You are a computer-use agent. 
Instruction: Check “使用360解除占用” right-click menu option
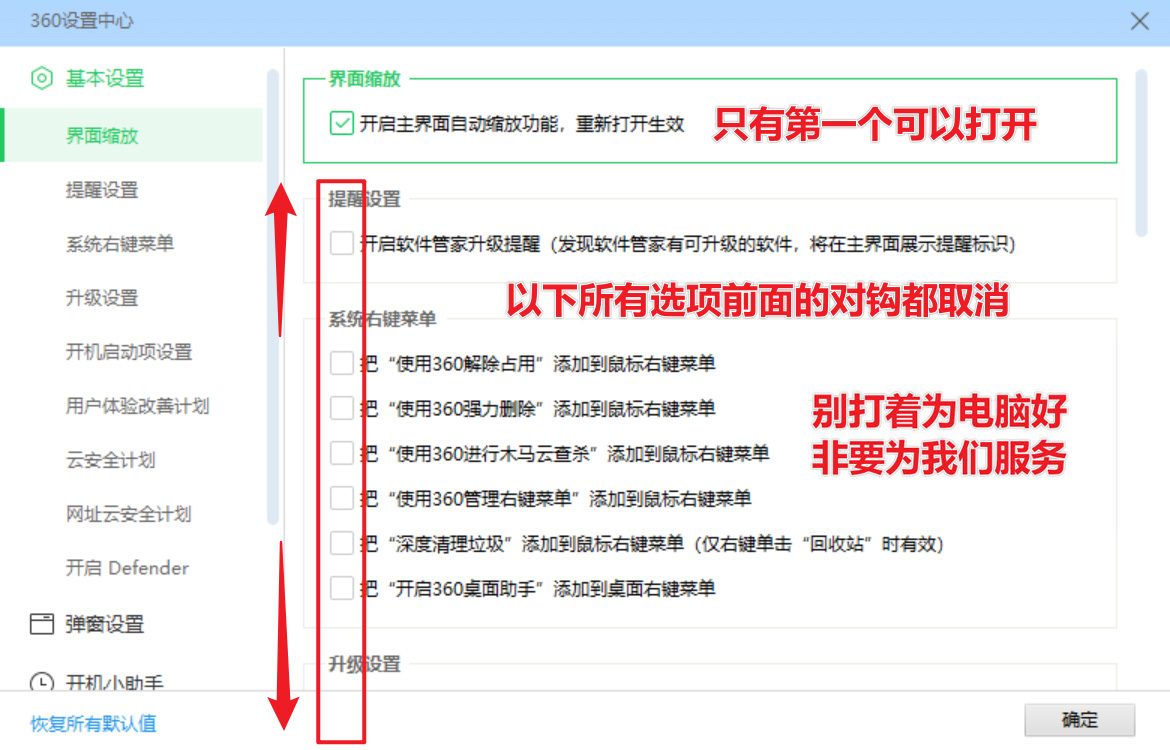pyautogui.click(x=342, y=363)
